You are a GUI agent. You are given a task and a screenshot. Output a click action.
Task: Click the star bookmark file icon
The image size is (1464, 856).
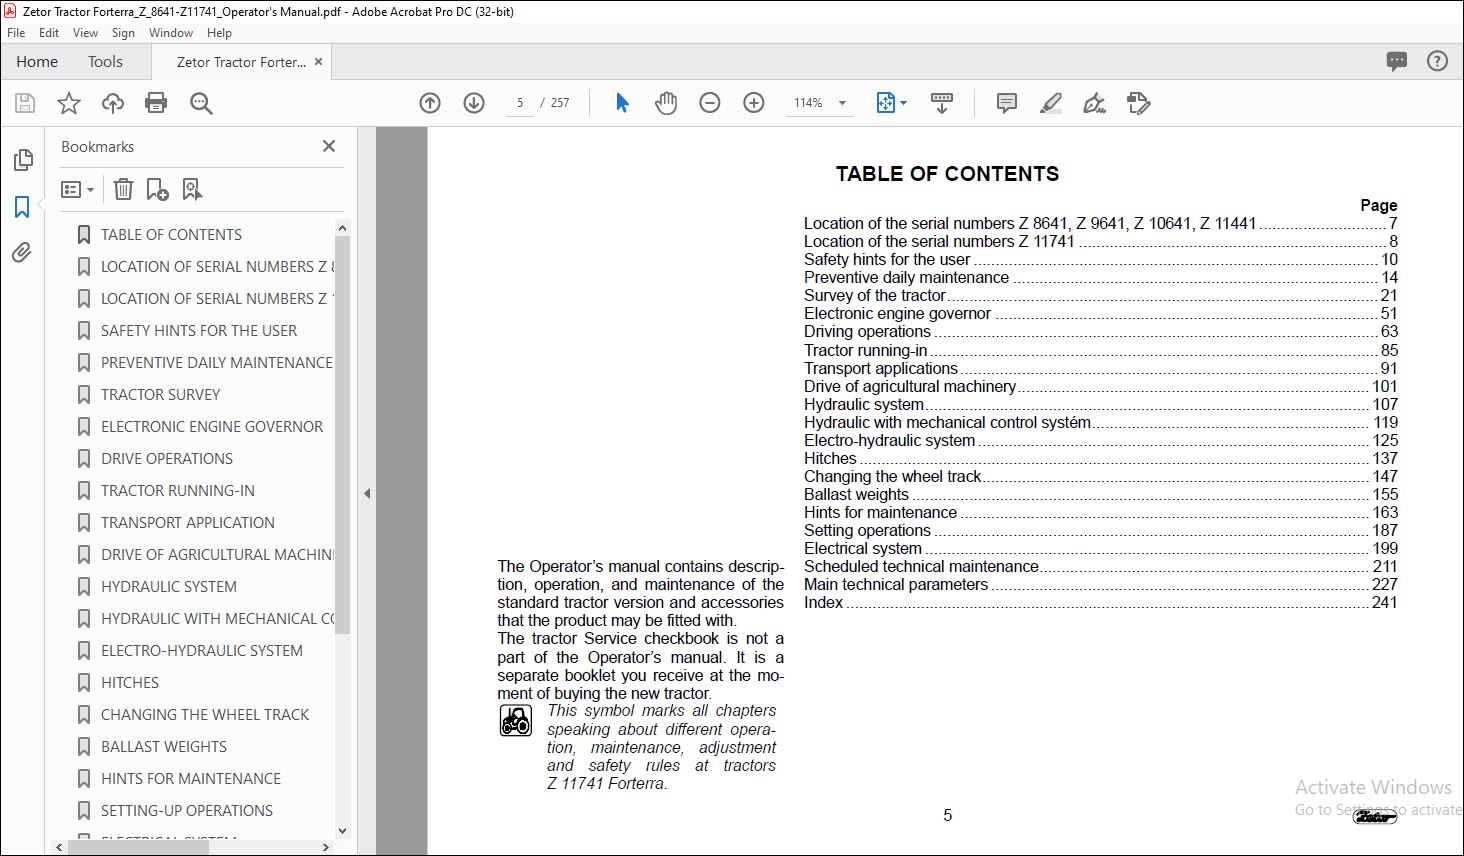[x=69, y=103]
